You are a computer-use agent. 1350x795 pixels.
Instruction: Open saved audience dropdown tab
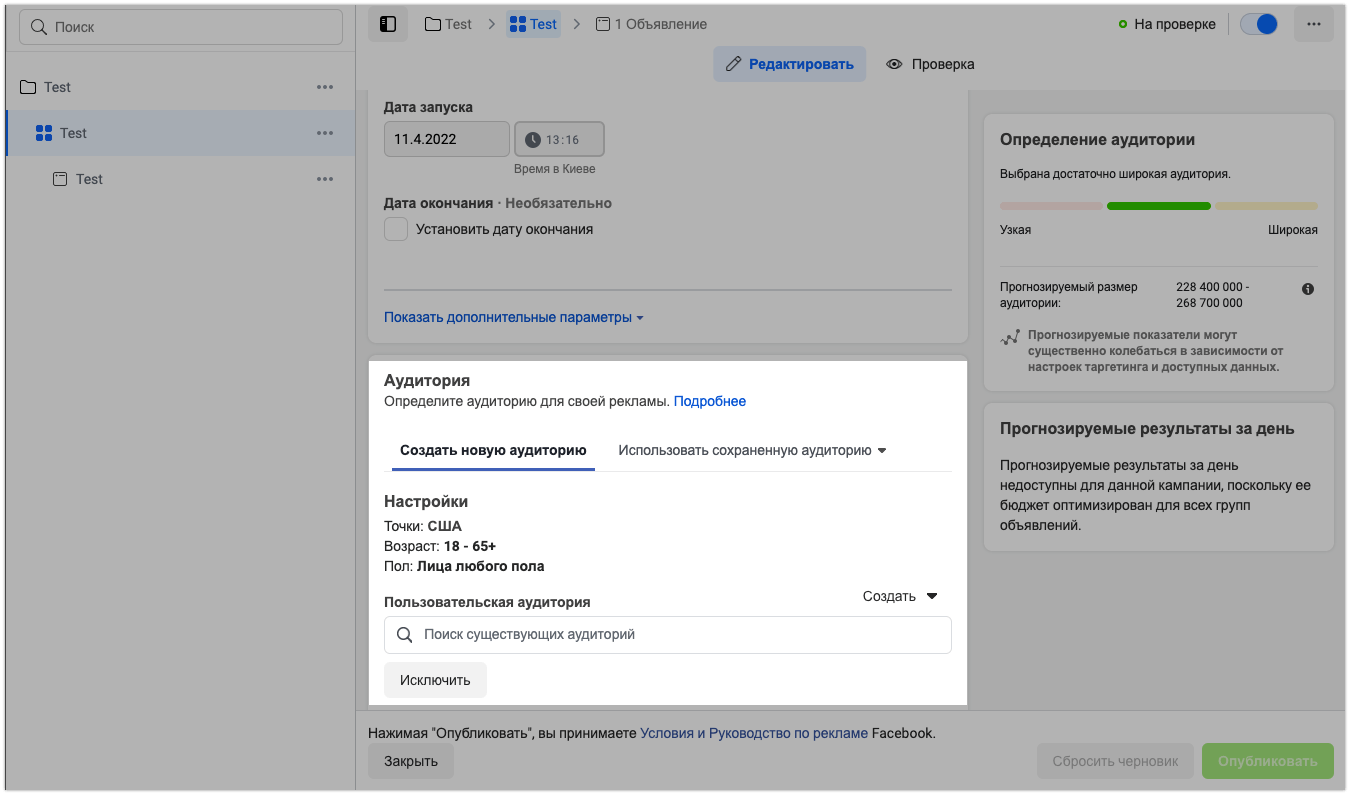click(x=752, y=450)
